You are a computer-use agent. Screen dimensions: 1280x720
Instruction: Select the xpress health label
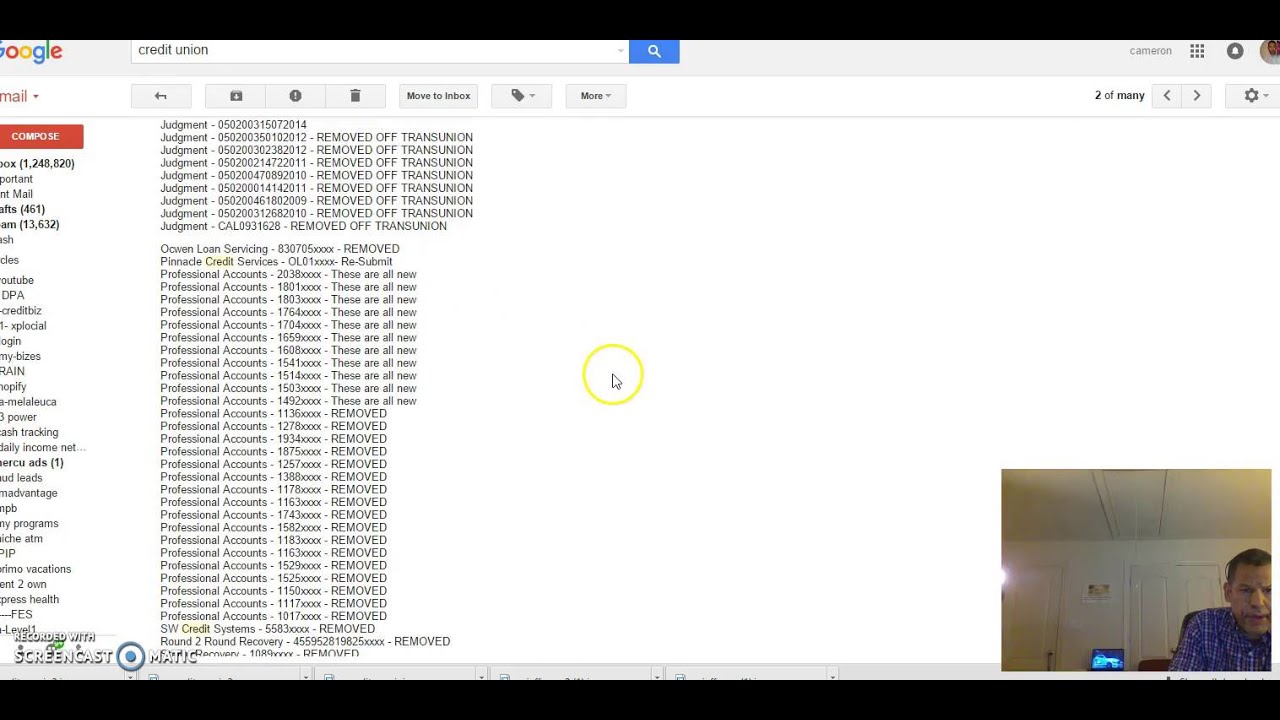click(29, 600)
